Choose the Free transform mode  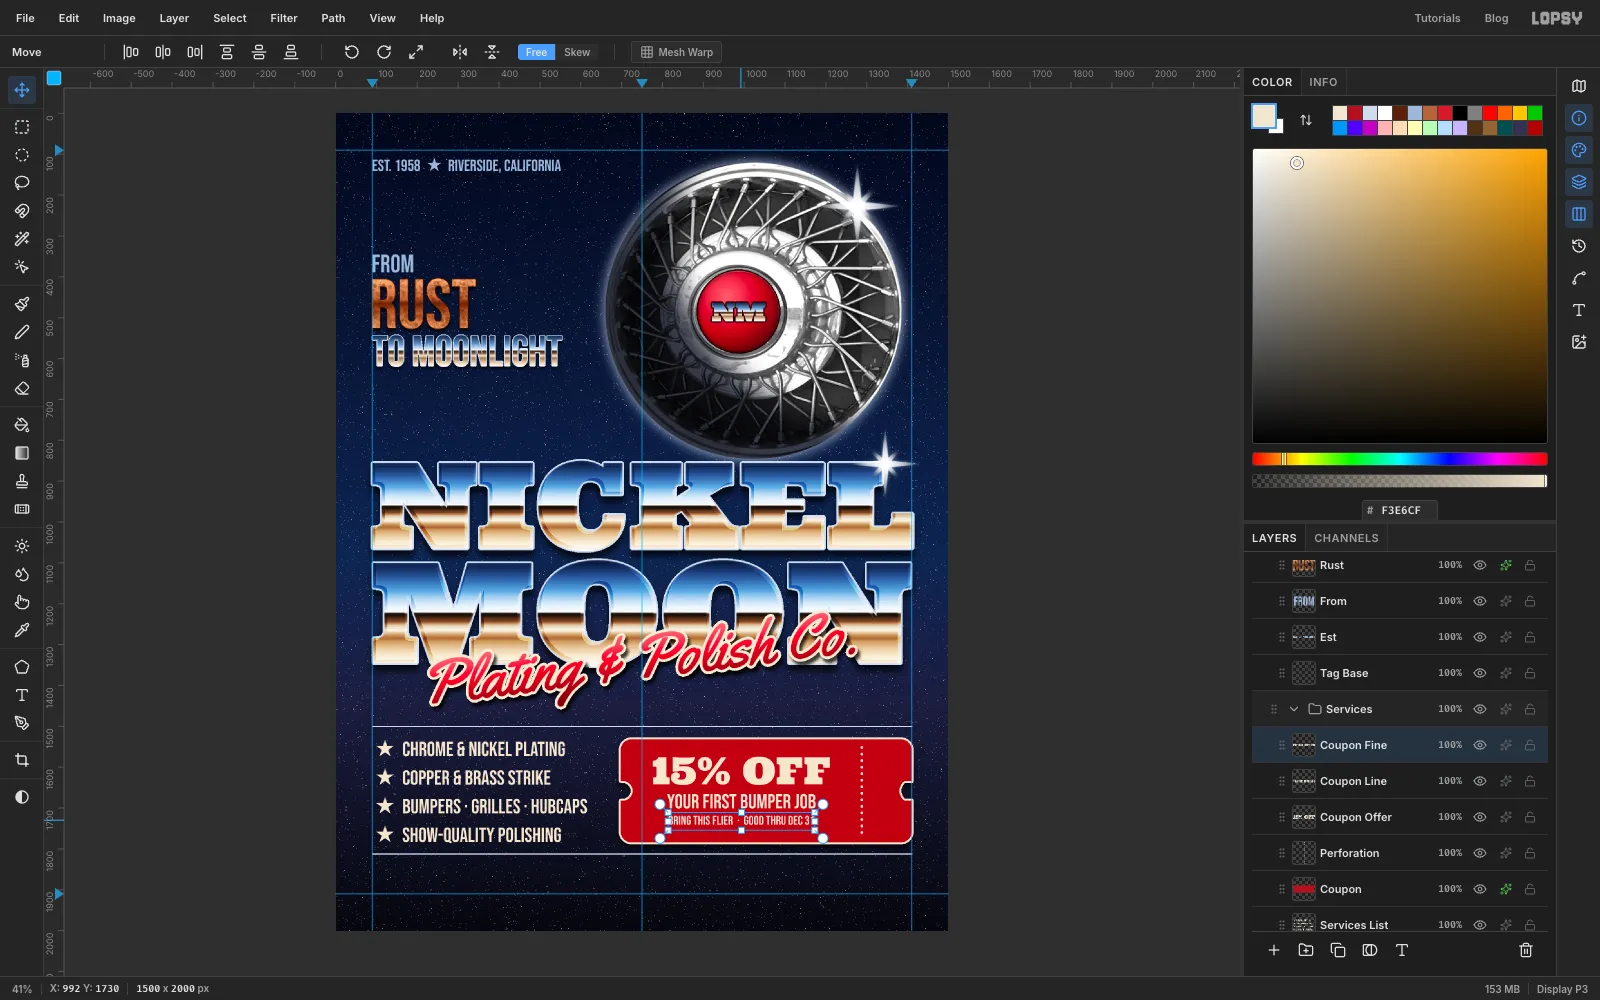(536, 52)
